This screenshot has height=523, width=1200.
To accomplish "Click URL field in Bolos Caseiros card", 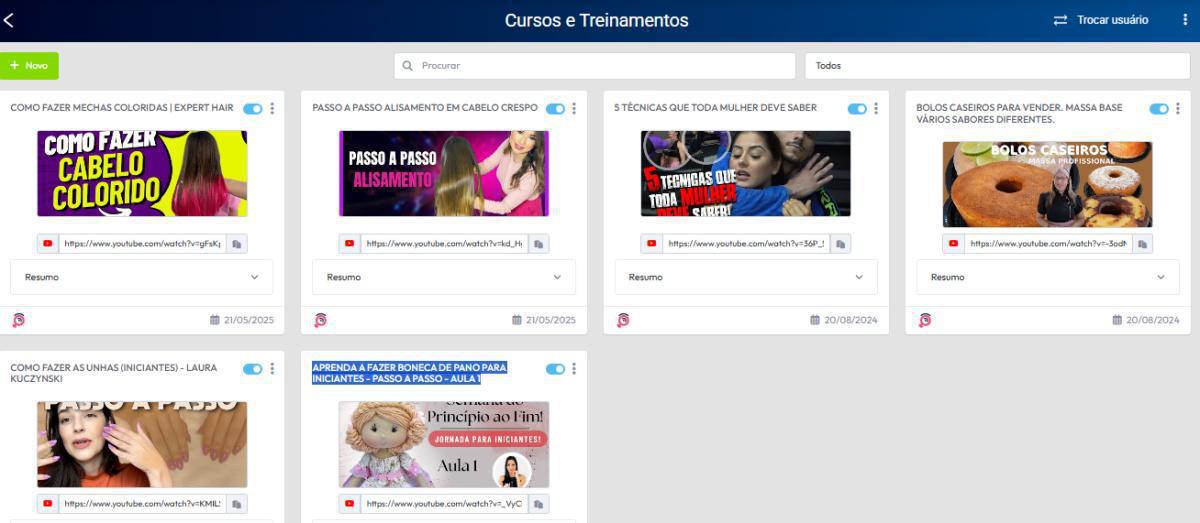I will [1048, 243].
